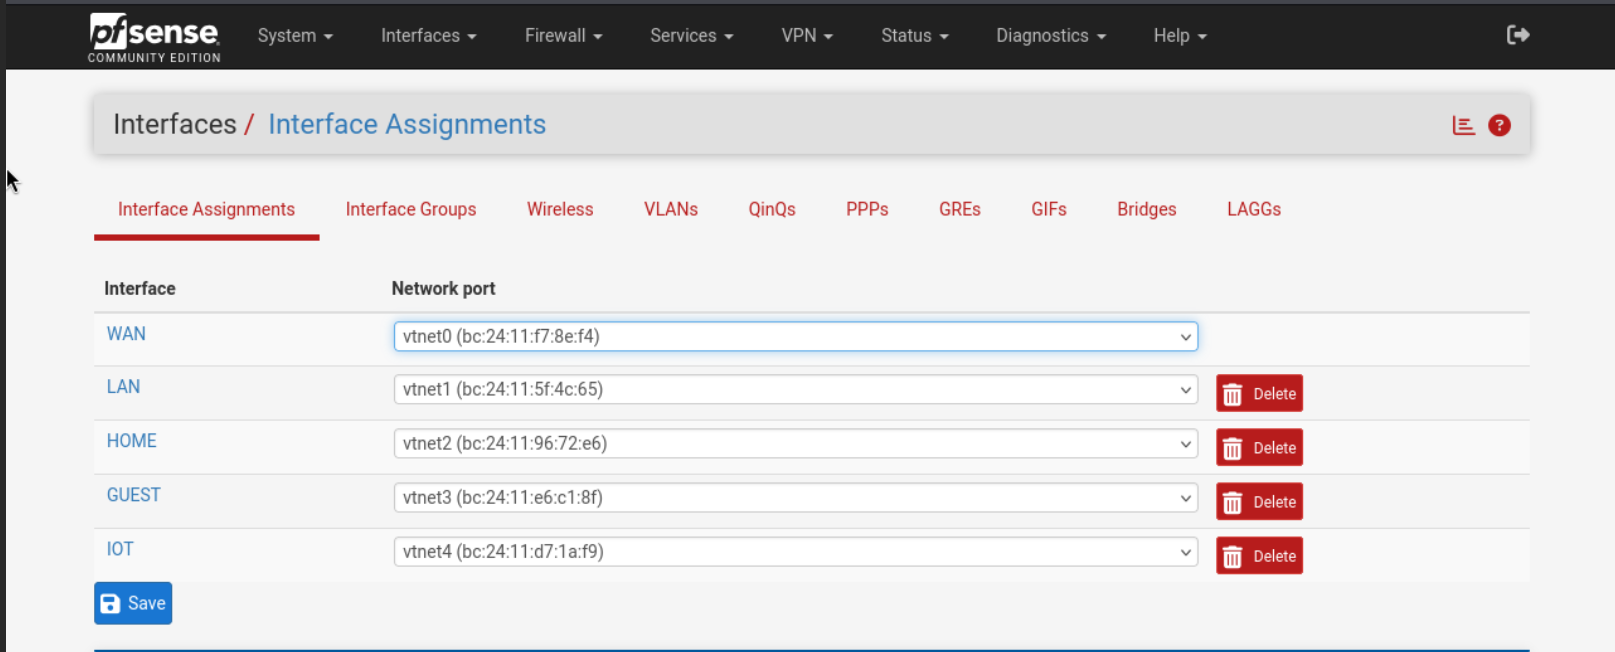Open the LAN interface link
The height and width of the screenshot is (652, 1615).
point(123,387)
